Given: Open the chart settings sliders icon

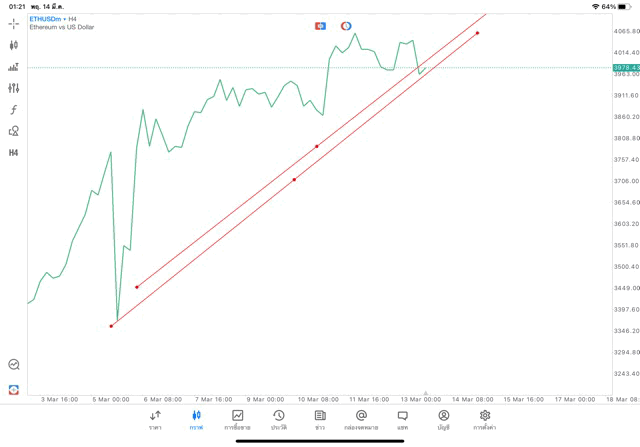Looking at the screenshot, I should click(x=14, y=88).
